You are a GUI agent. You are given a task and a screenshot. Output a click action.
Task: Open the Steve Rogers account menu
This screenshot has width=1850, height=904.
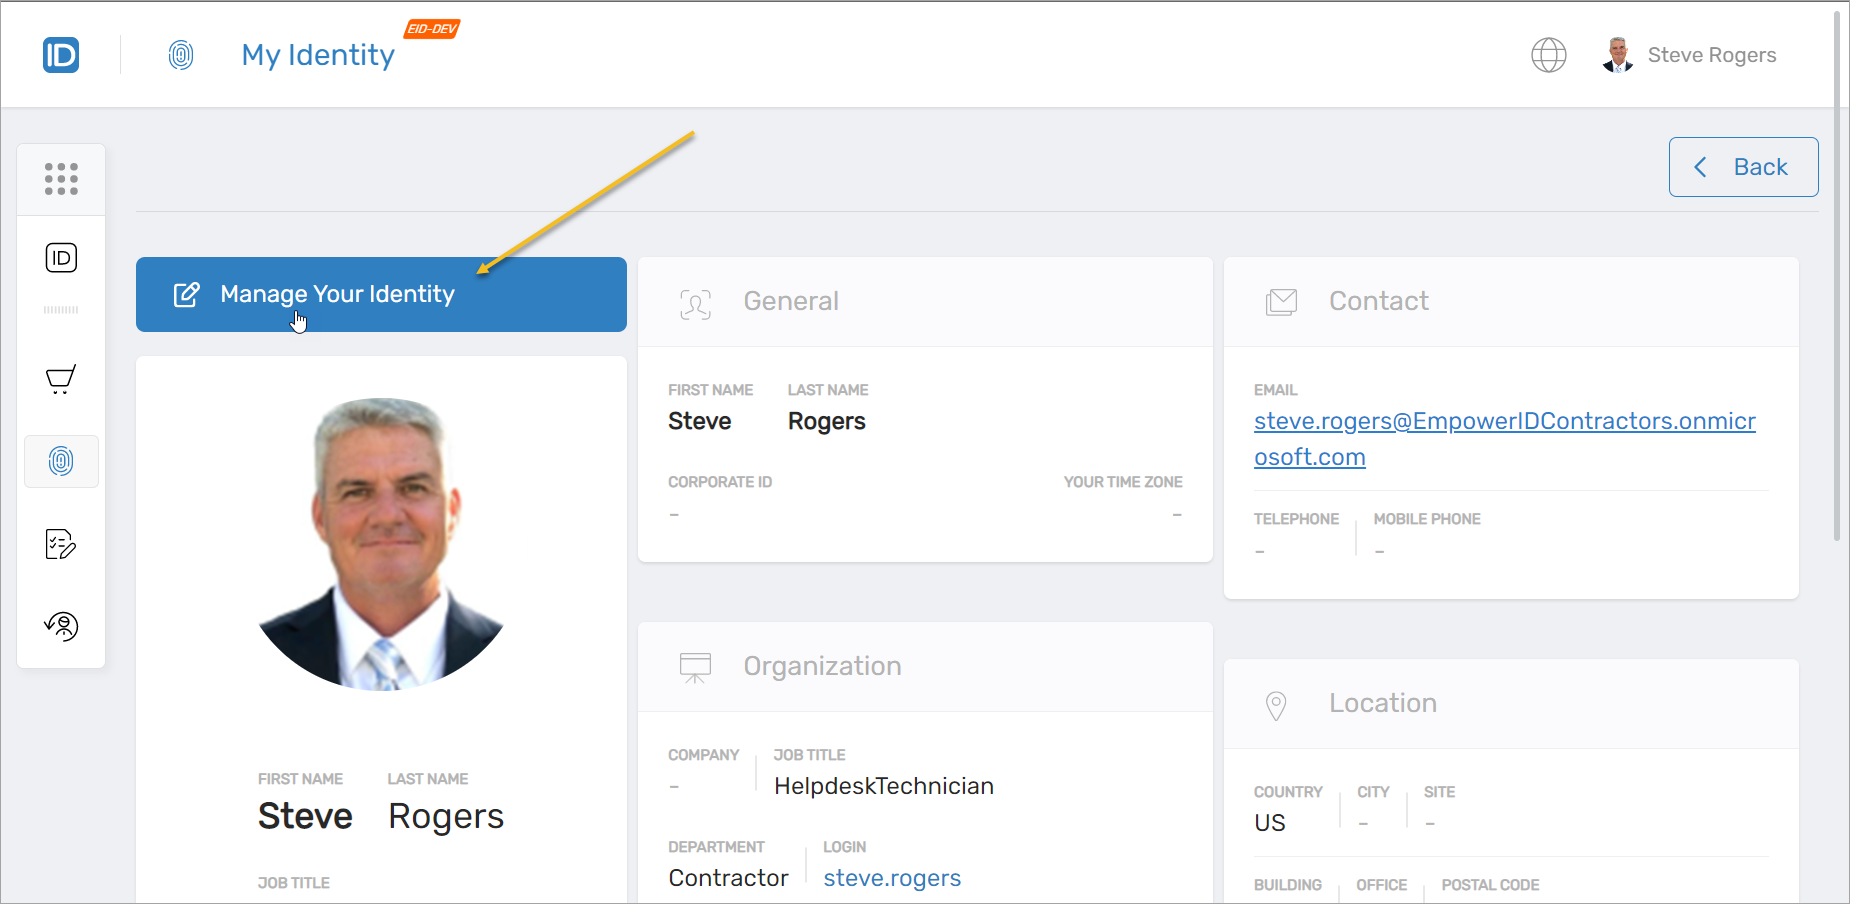point(1712,55)
